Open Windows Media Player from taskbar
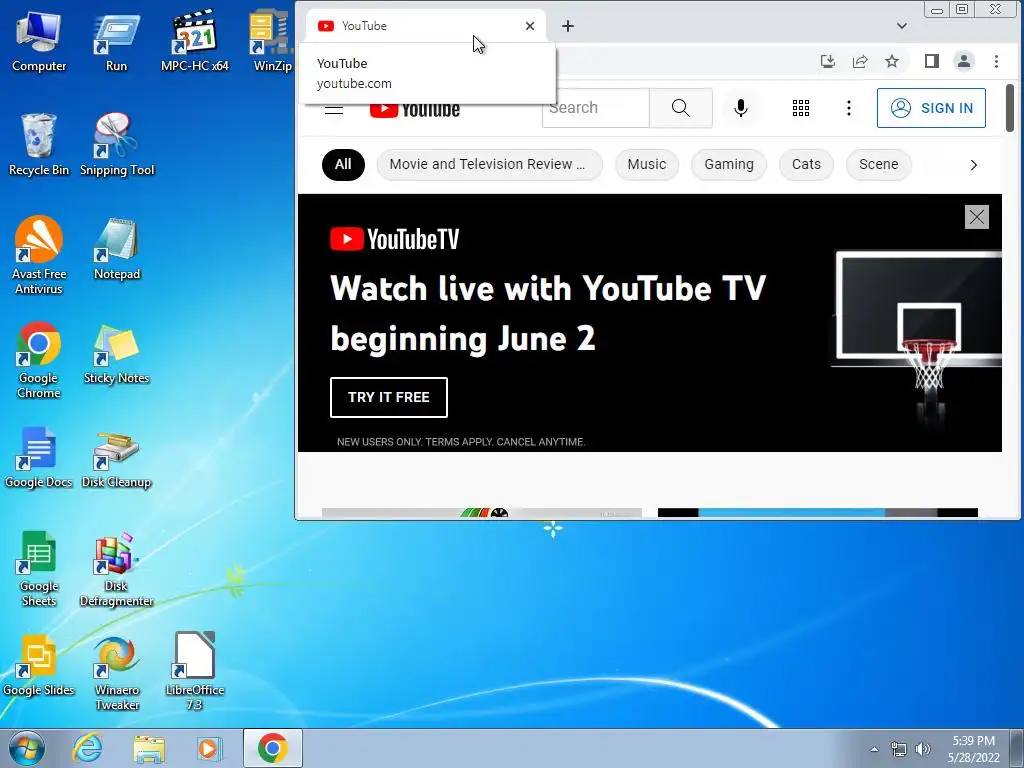The image size is (1024, 768). tap(209, 748)
